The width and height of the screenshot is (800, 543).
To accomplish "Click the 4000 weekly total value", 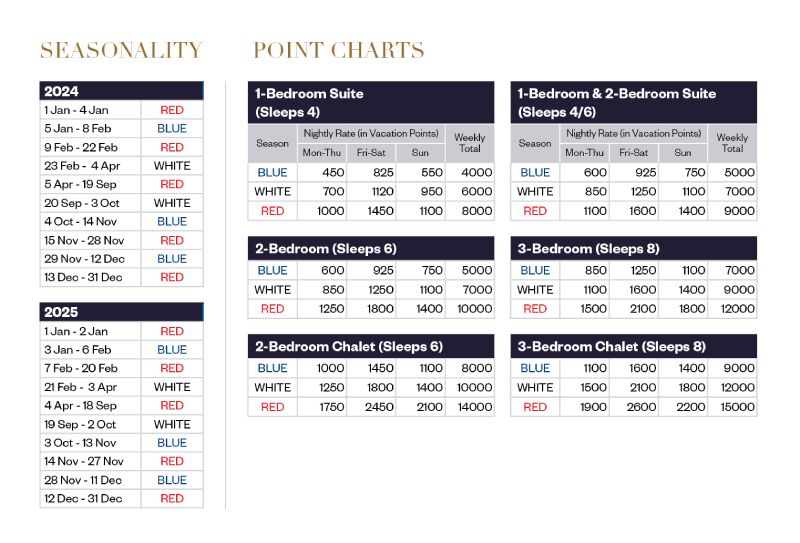I will (475, 172).
